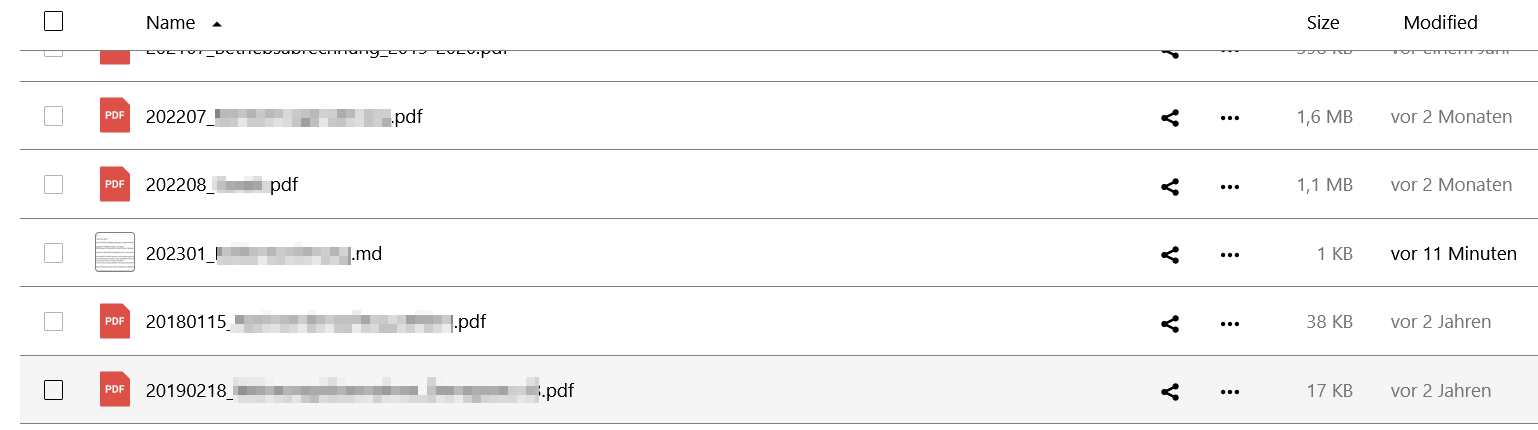Select the 202207 PDF row checkbox
This screenshot has width=1538, height=430.
[54, 116]
